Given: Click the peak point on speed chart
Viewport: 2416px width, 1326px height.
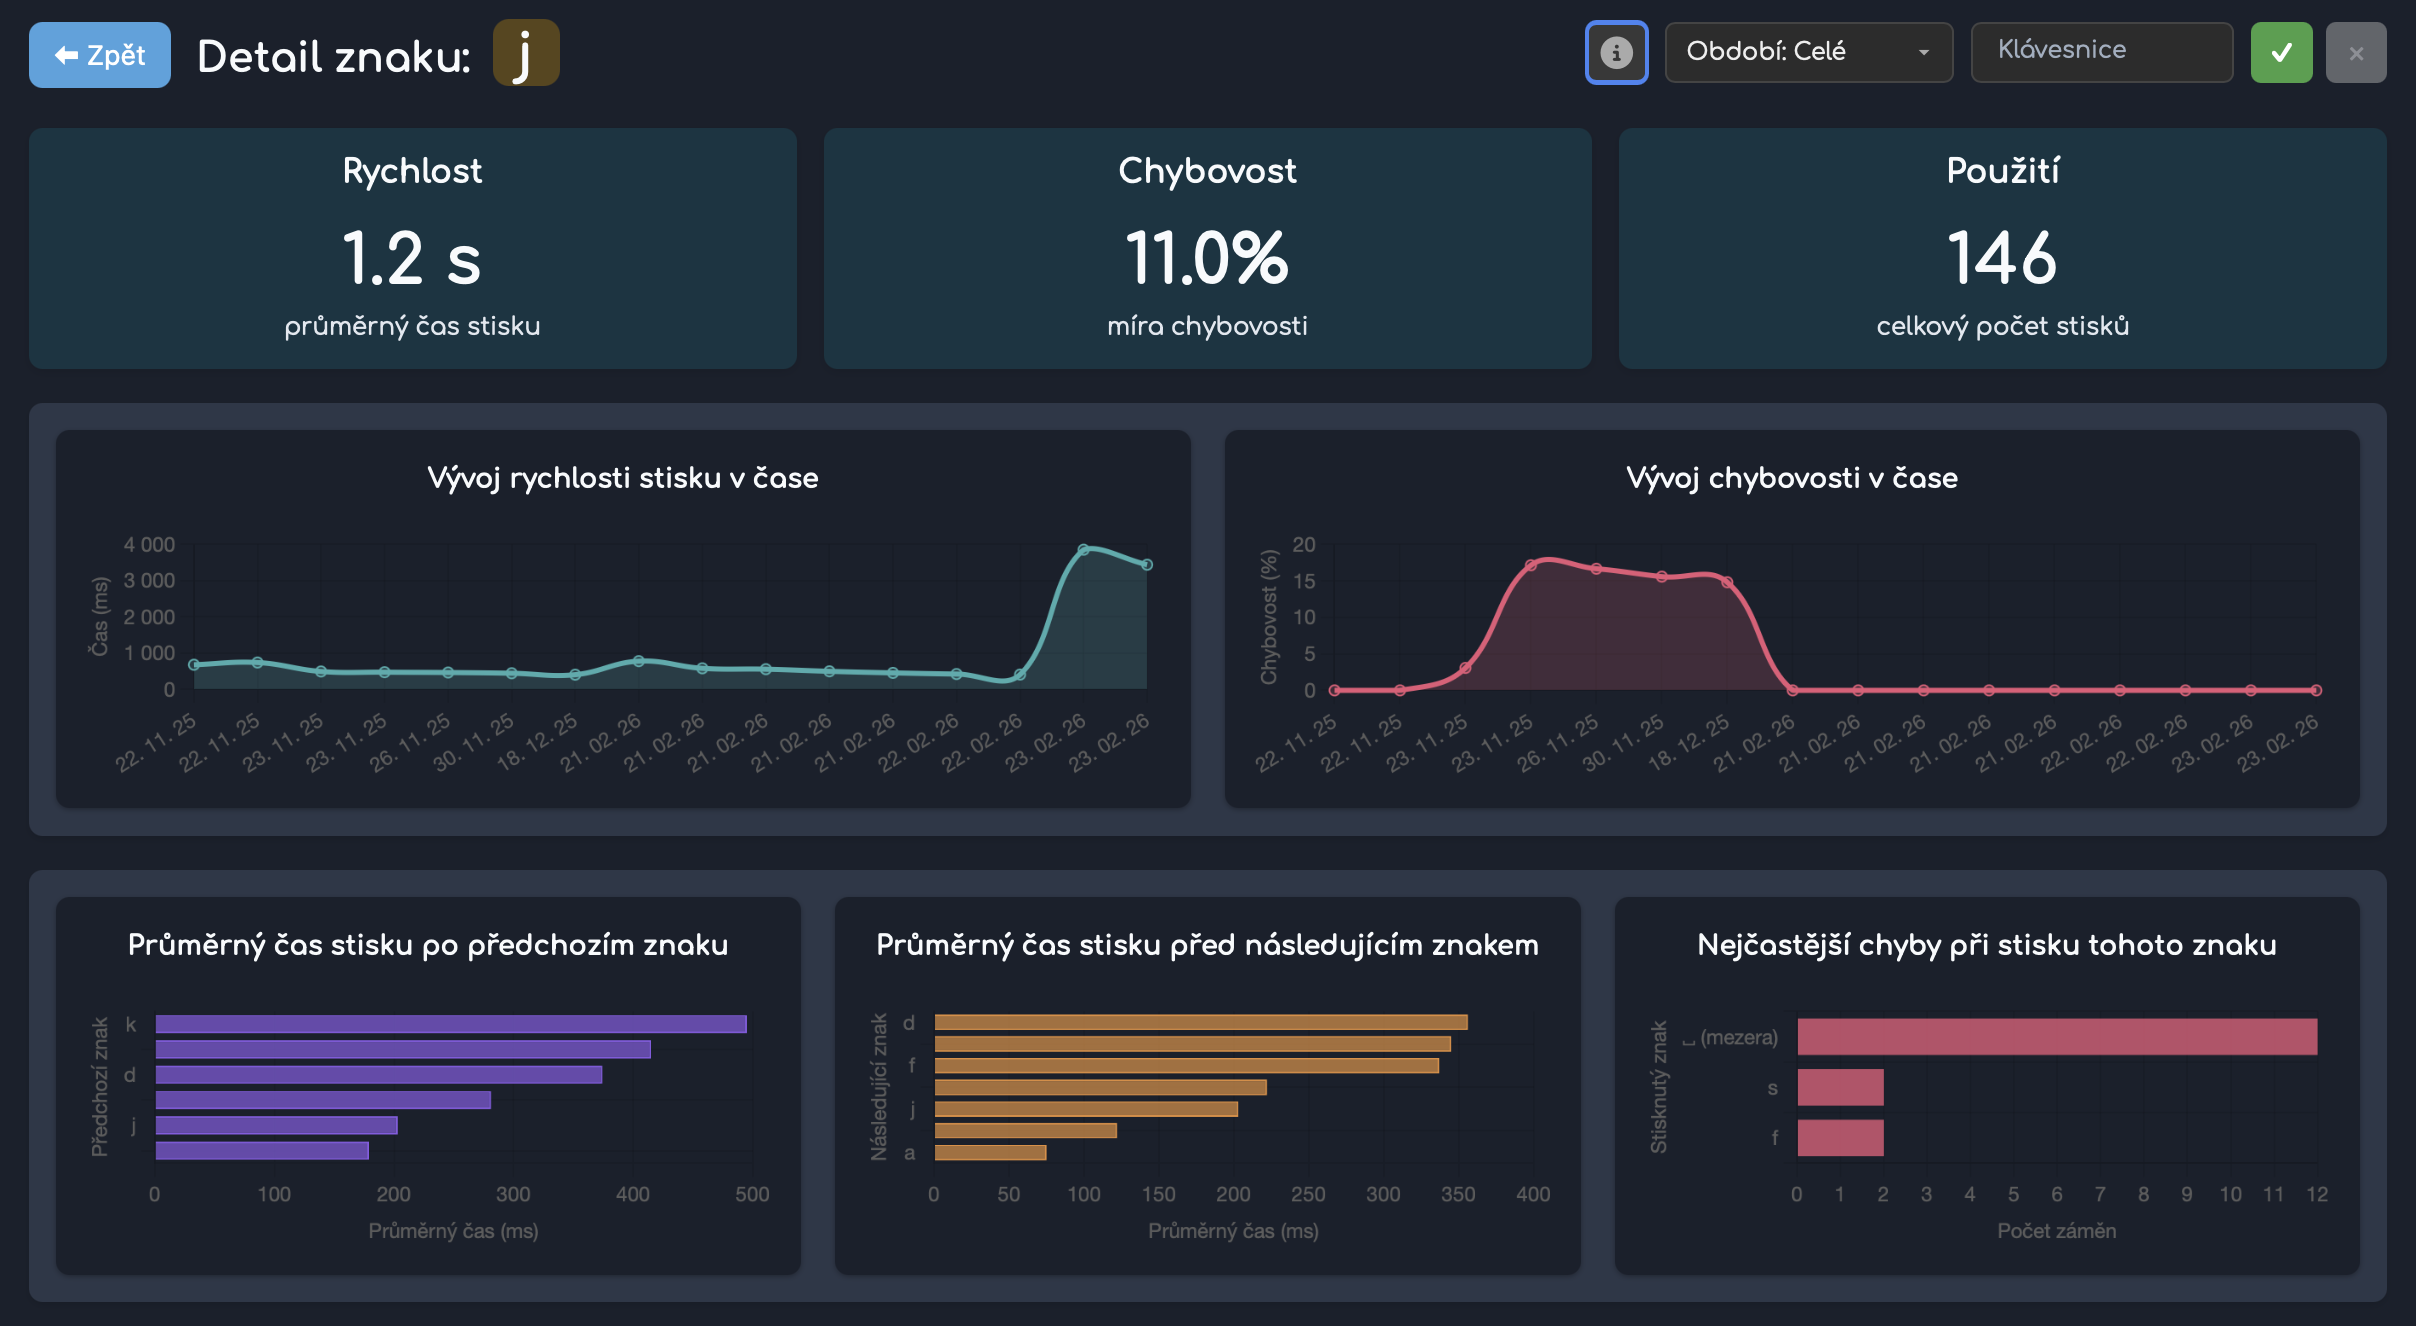Looking at the screenshot, I should (1083, 549).
